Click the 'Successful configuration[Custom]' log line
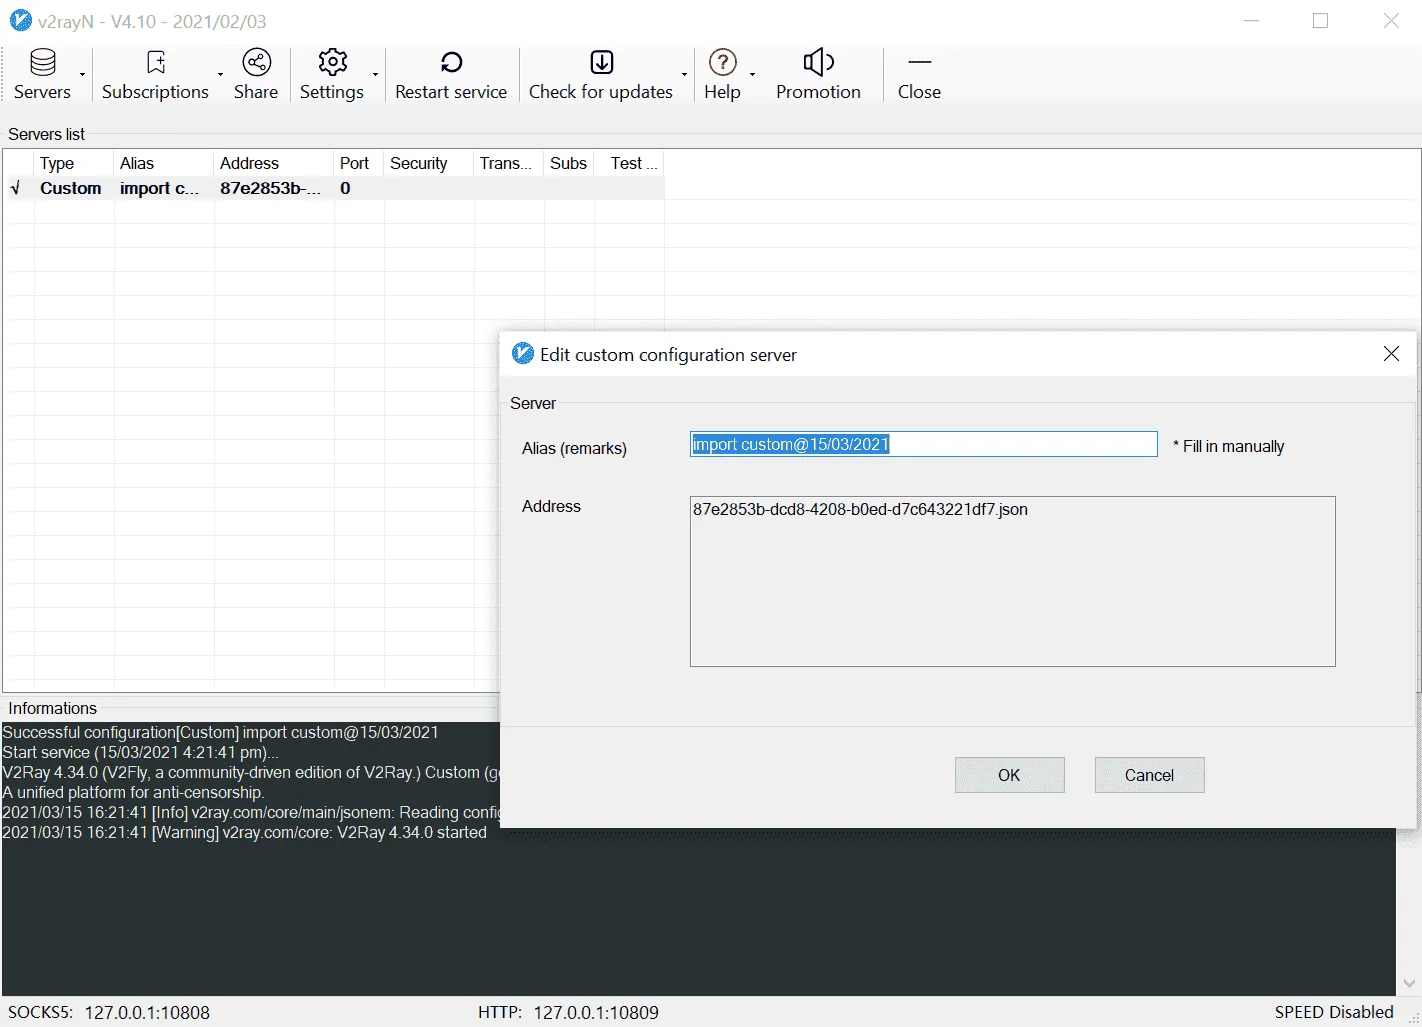This screenshot has height=1027, width=1422. click(220, 732)
